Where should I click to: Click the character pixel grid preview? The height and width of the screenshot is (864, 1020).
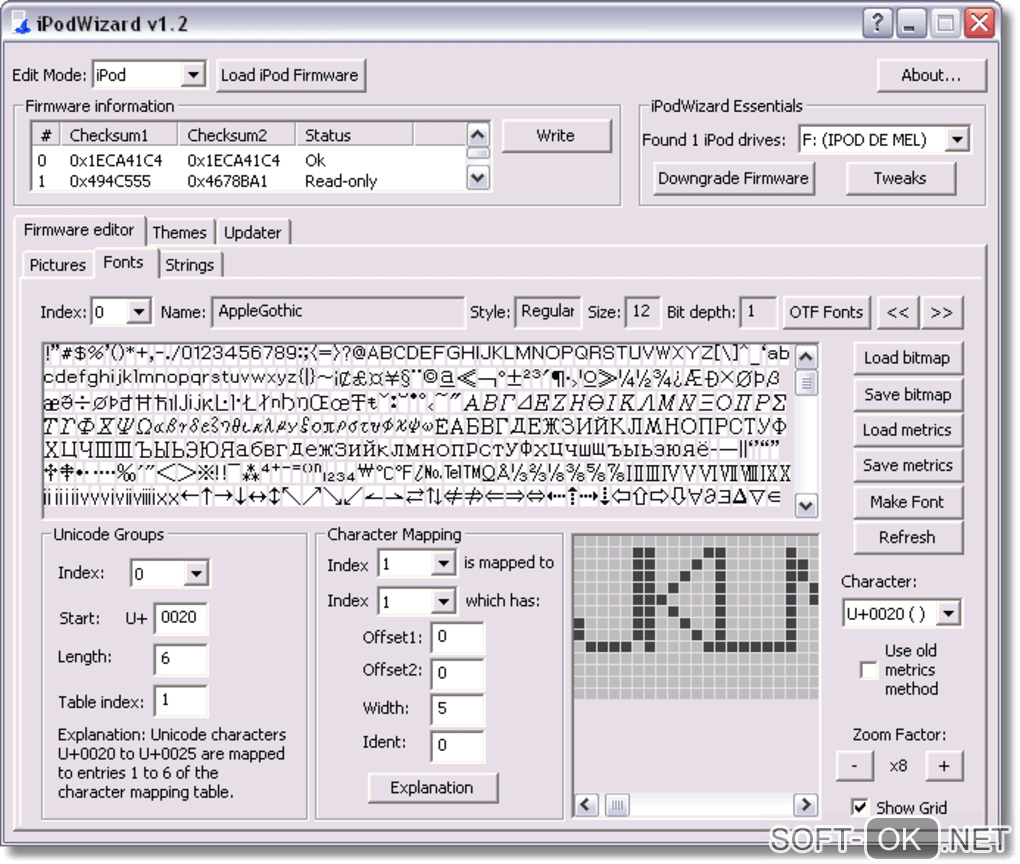pyautogui.click(x=695, y=617)
